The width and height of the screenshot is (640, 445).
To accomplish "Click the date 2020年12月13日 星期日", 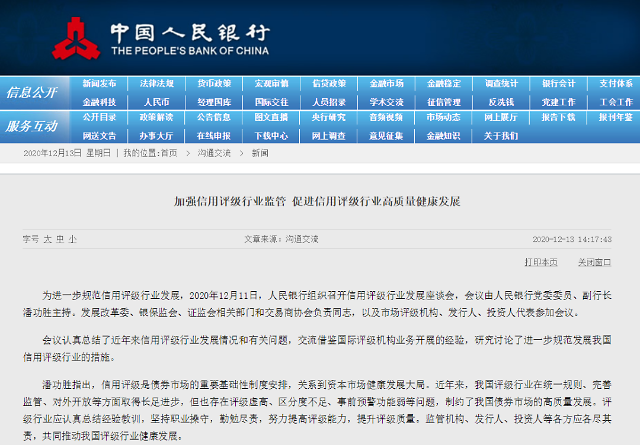I will pos(67,154).
